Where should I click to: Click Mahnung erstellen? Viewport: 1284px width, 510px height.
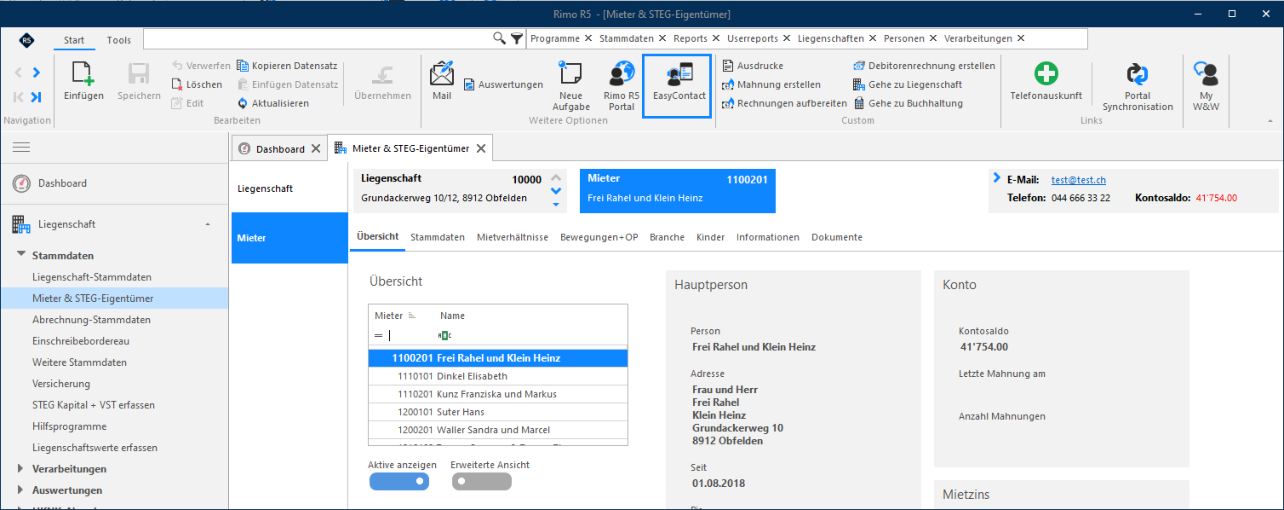pyautogui.click(x=771, y=85)
